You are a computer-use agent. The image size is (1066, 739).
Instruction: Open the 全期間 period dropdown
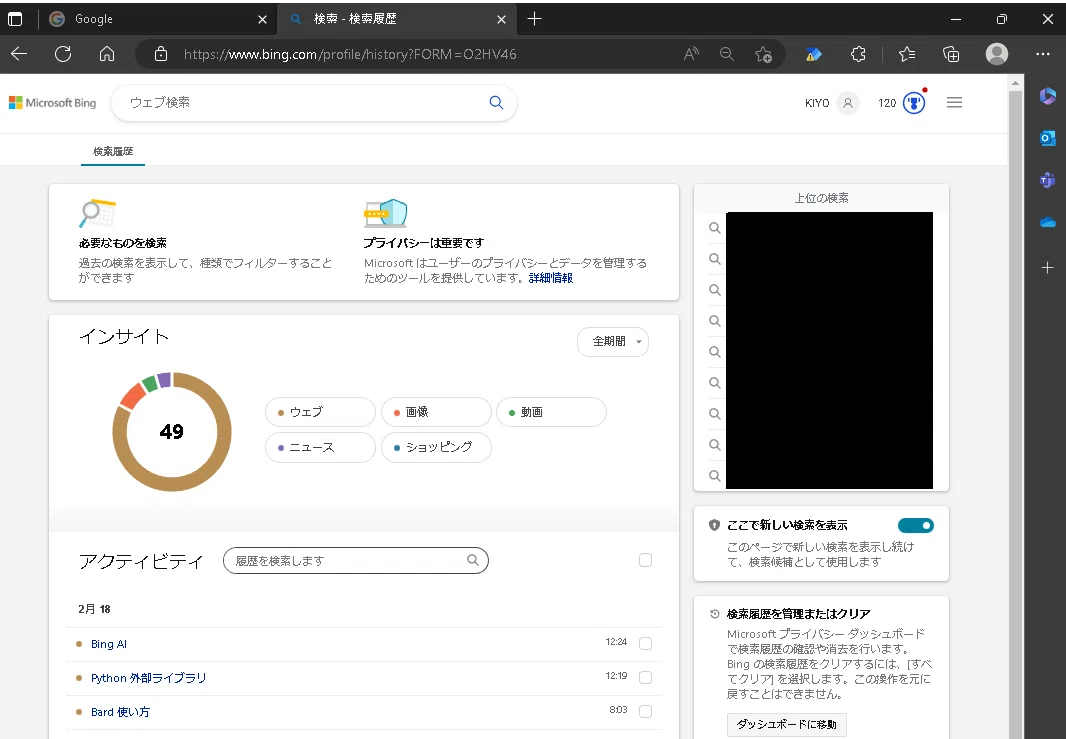pos(613,341)
